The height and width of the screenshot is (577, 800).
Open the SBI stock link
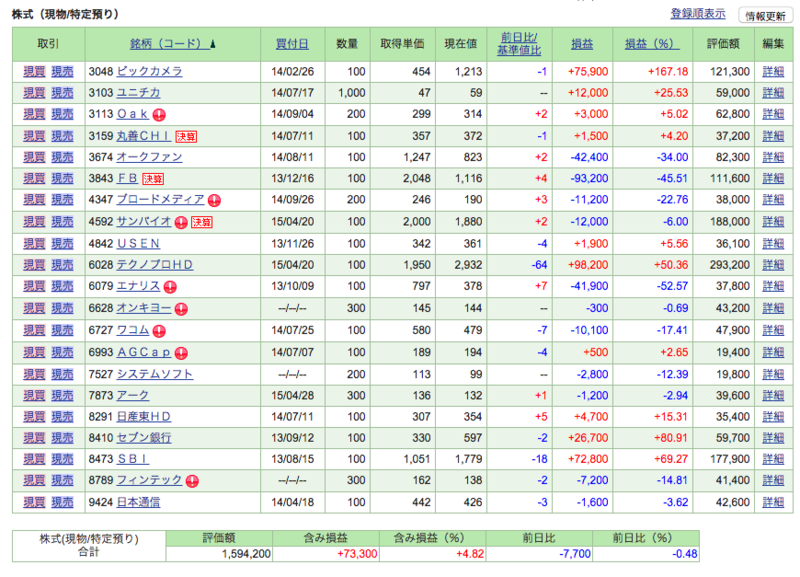(x=133, y=459)
